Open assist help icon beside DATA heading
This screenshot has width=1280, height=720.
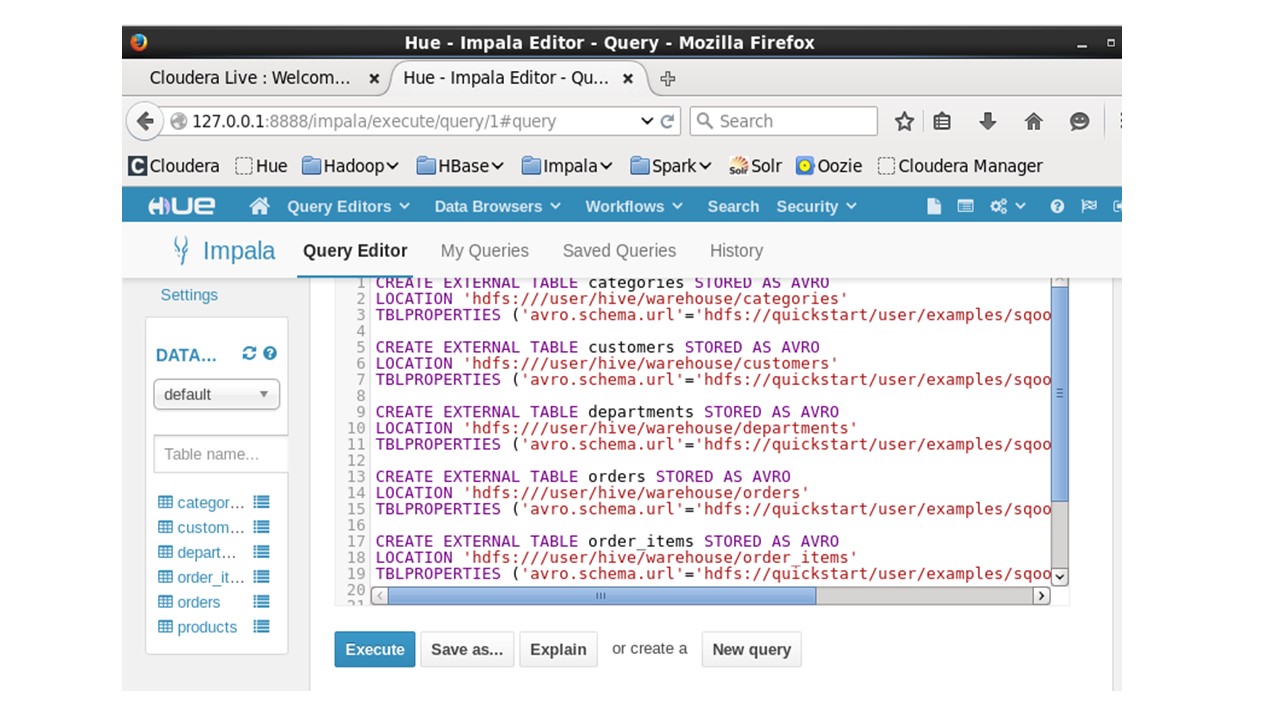click(270, 354)
